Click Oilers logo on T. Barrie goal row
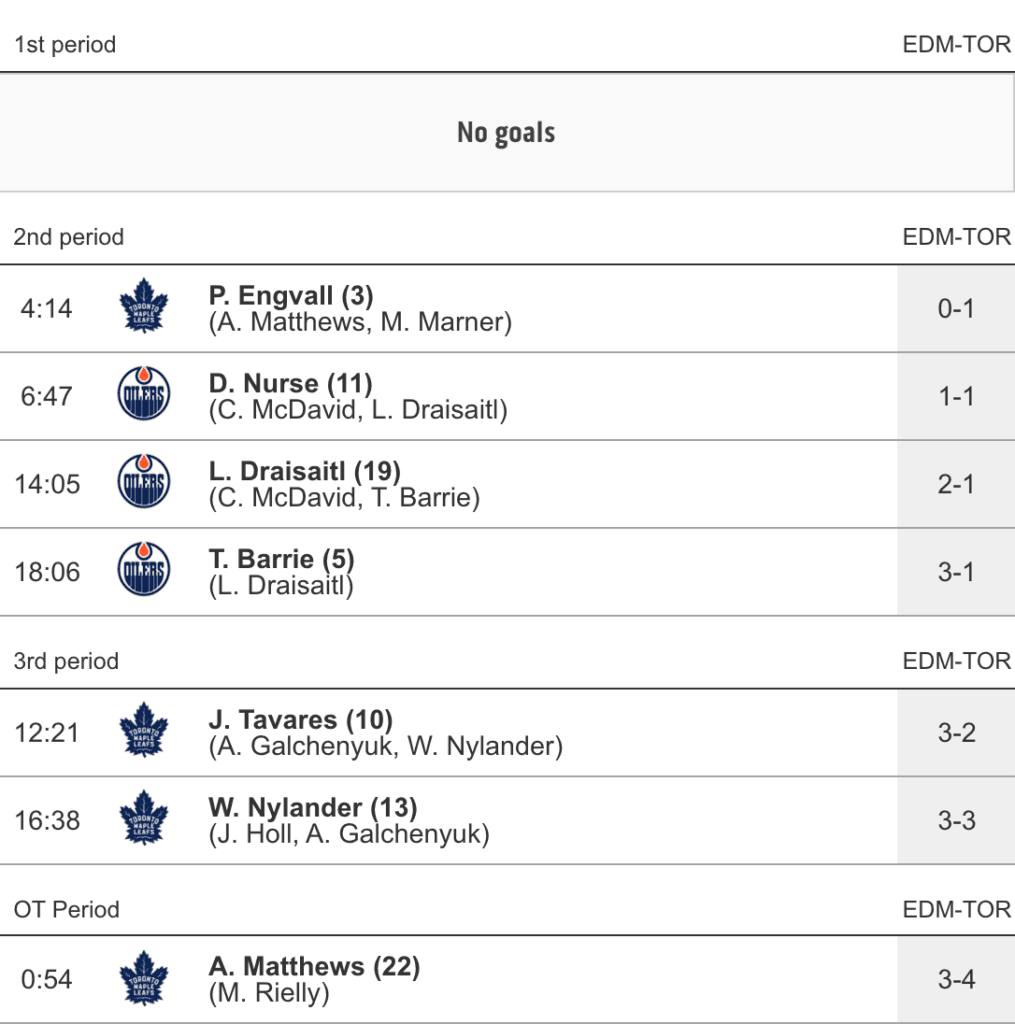This screenshot has height=1024, width=1015. [x=143, y=572]
